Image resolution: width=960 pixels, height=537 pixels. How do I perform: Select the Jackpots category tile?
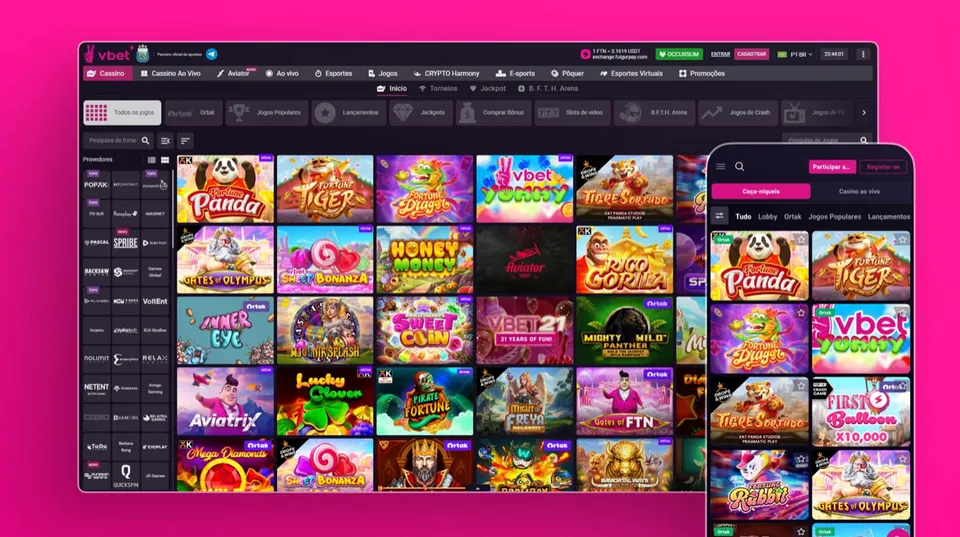coord(420,113)
